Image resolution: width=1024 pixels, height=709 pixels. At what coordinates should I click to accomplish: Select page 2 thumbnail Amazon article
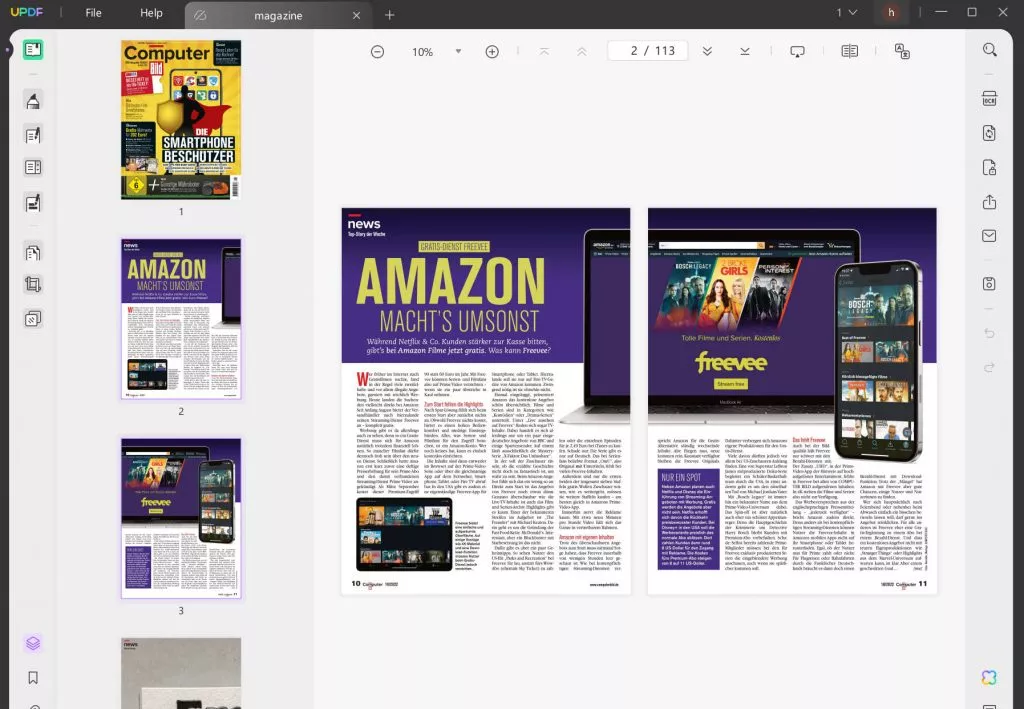click(x=181, y=319)
